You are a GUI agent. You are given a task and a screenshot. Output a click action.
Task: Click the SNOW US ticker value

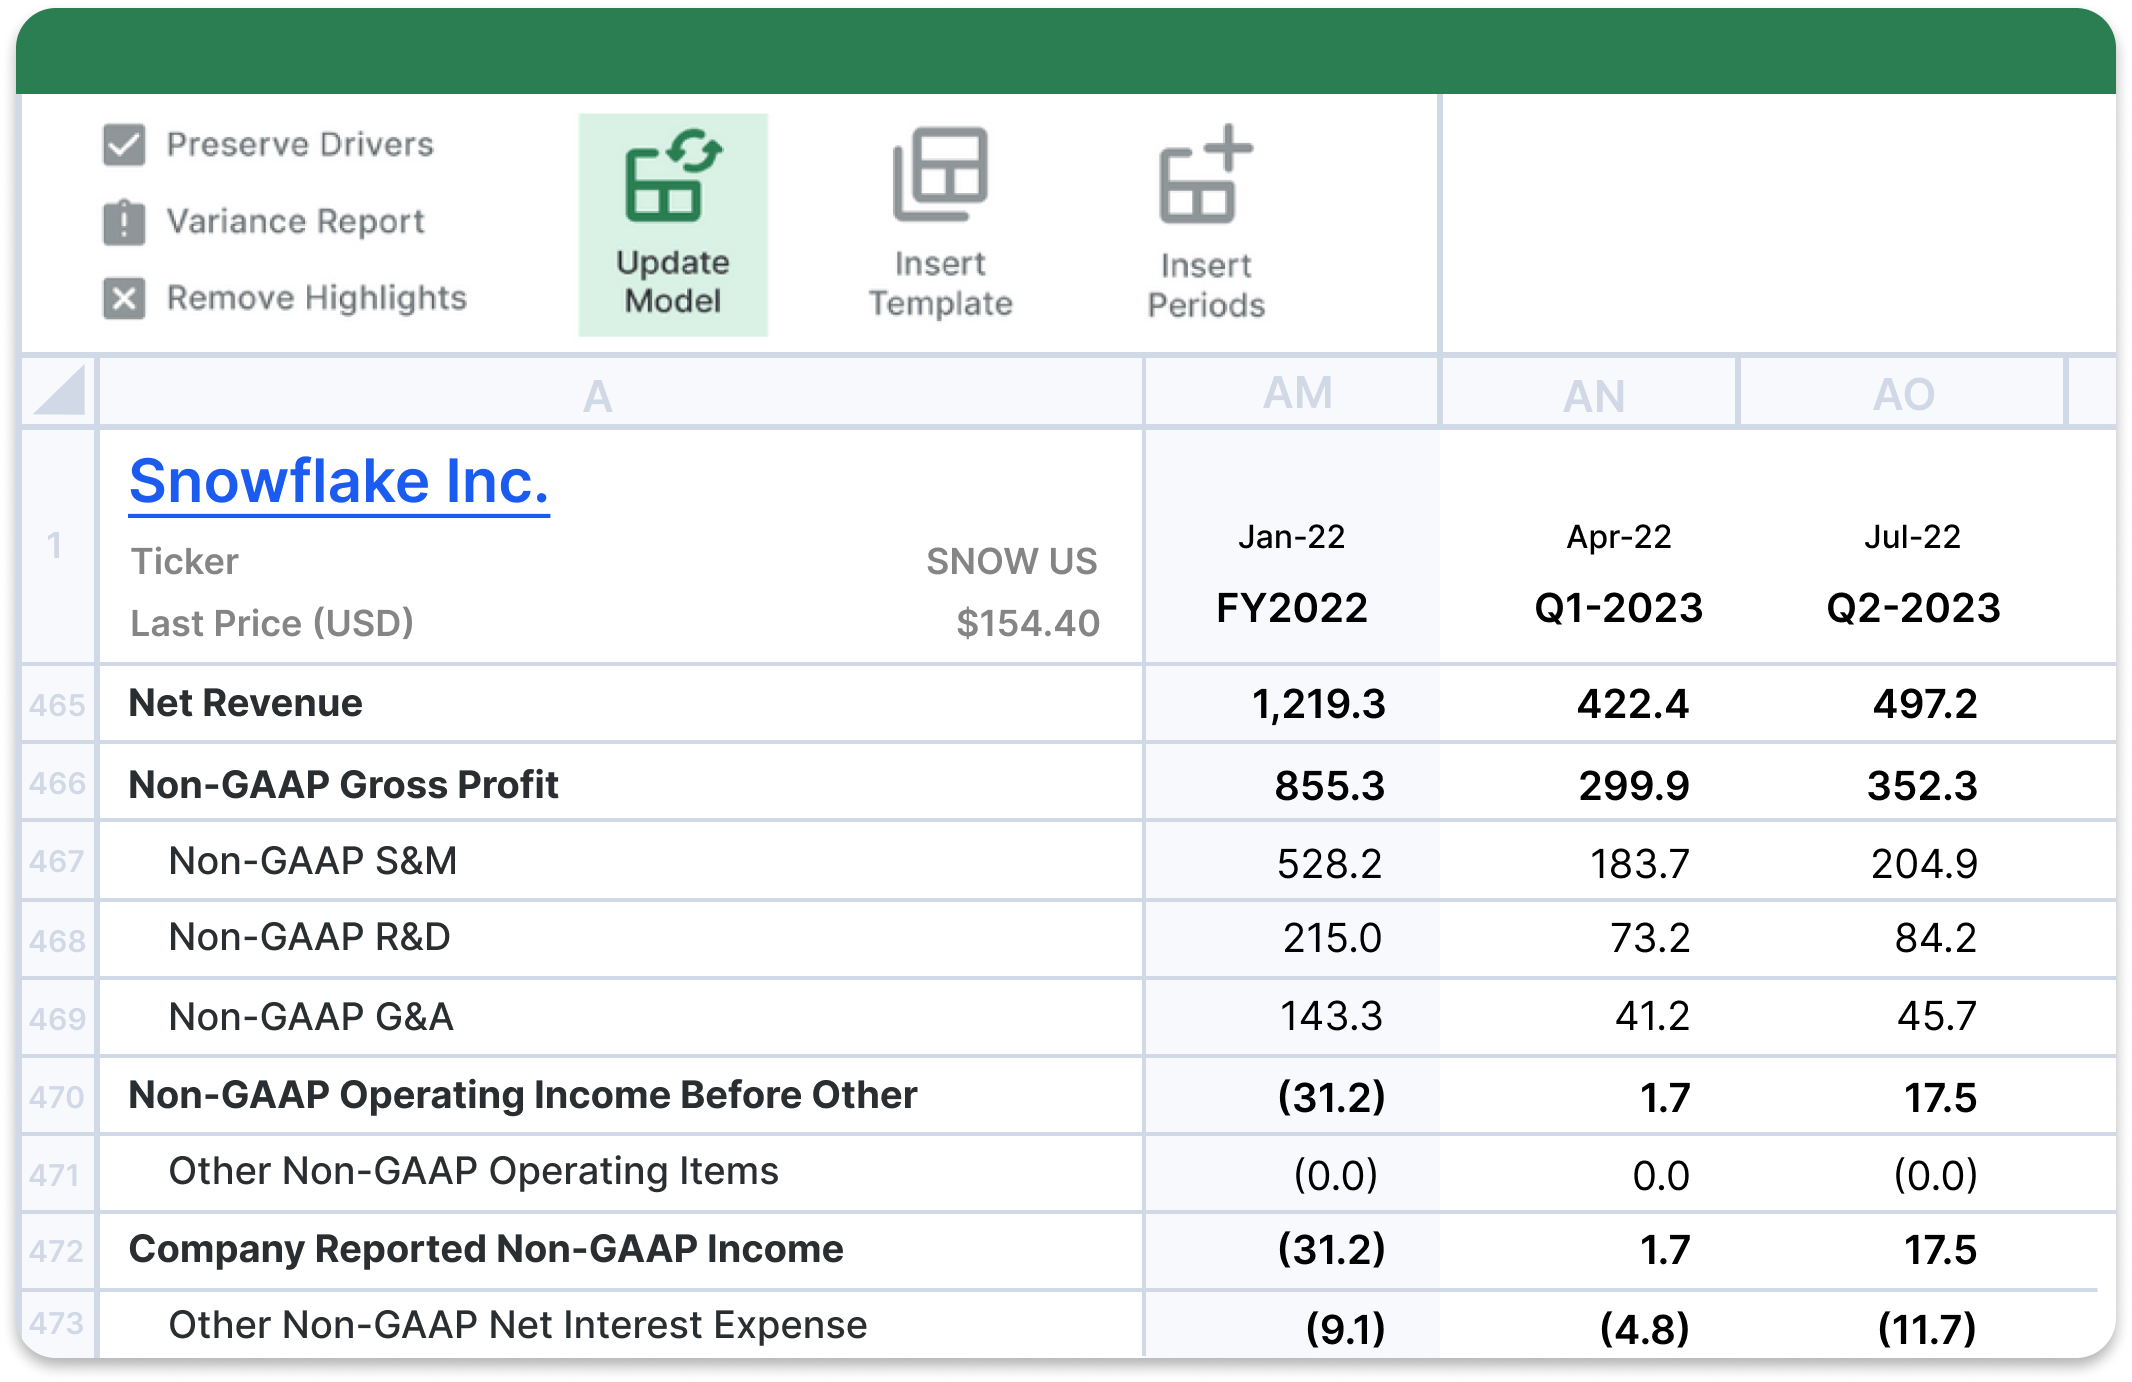pos(1011,561)
